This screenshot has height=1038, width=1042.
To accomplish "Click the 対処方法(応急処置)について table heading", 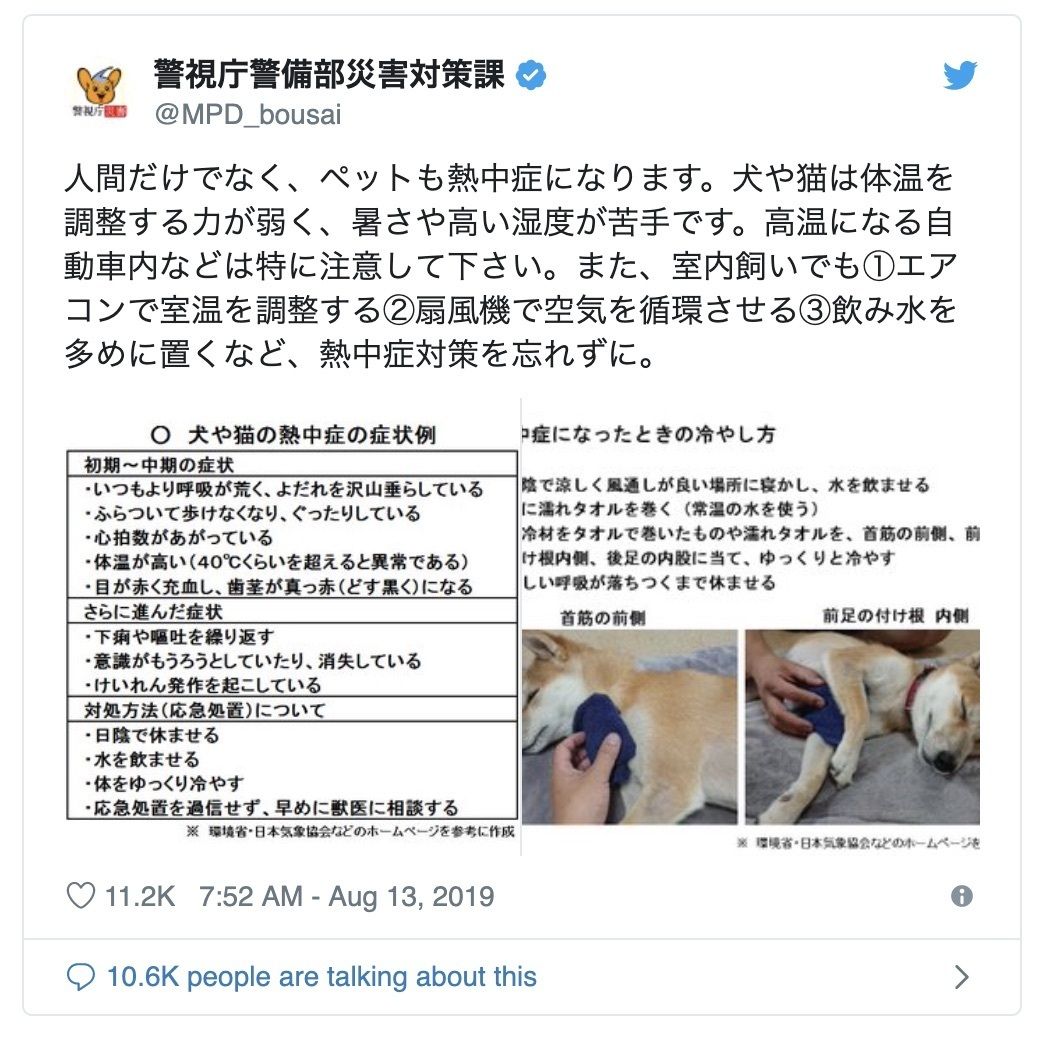I will (205, 710).
